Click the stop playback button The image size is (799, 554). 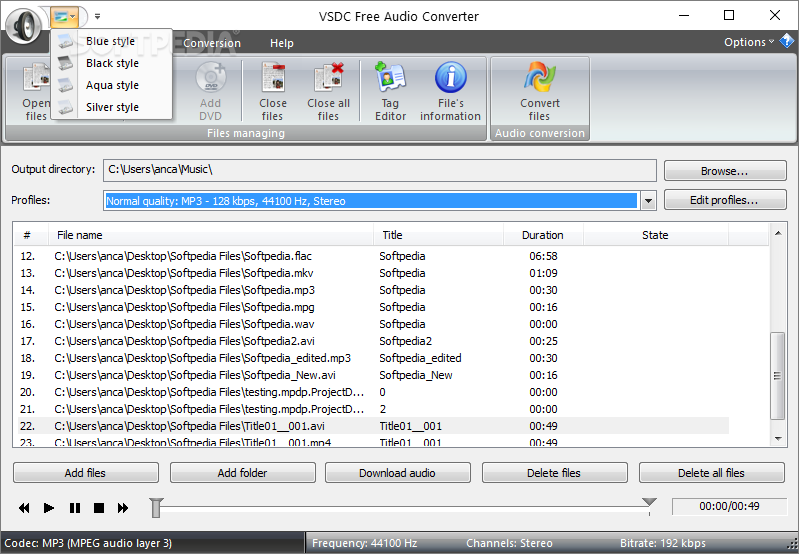click(99, 508)
